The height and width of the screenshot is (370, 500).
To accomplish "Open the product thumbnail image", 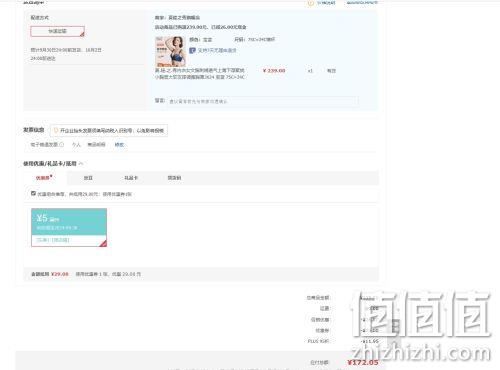I will (170, 51).
